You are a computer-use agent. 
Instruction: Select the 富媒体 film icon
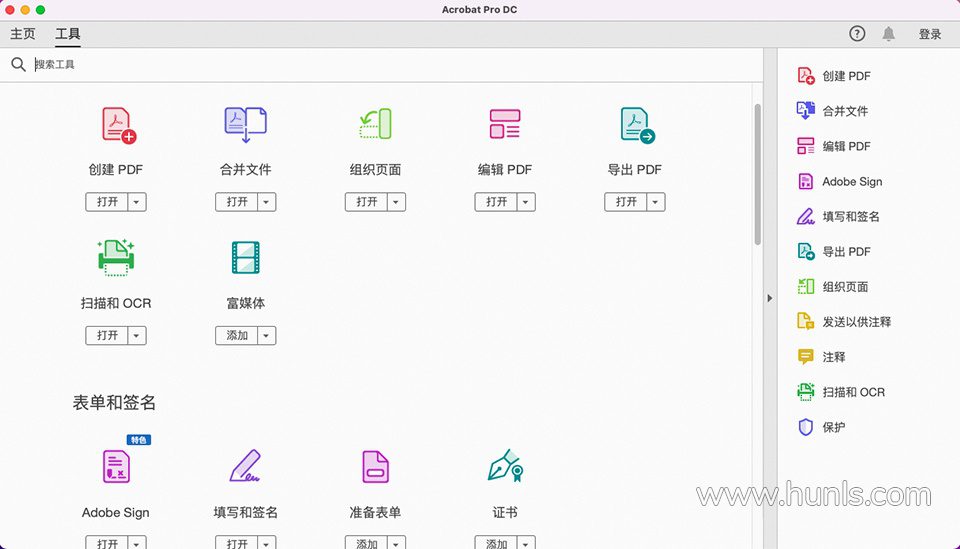pos(245,258)
